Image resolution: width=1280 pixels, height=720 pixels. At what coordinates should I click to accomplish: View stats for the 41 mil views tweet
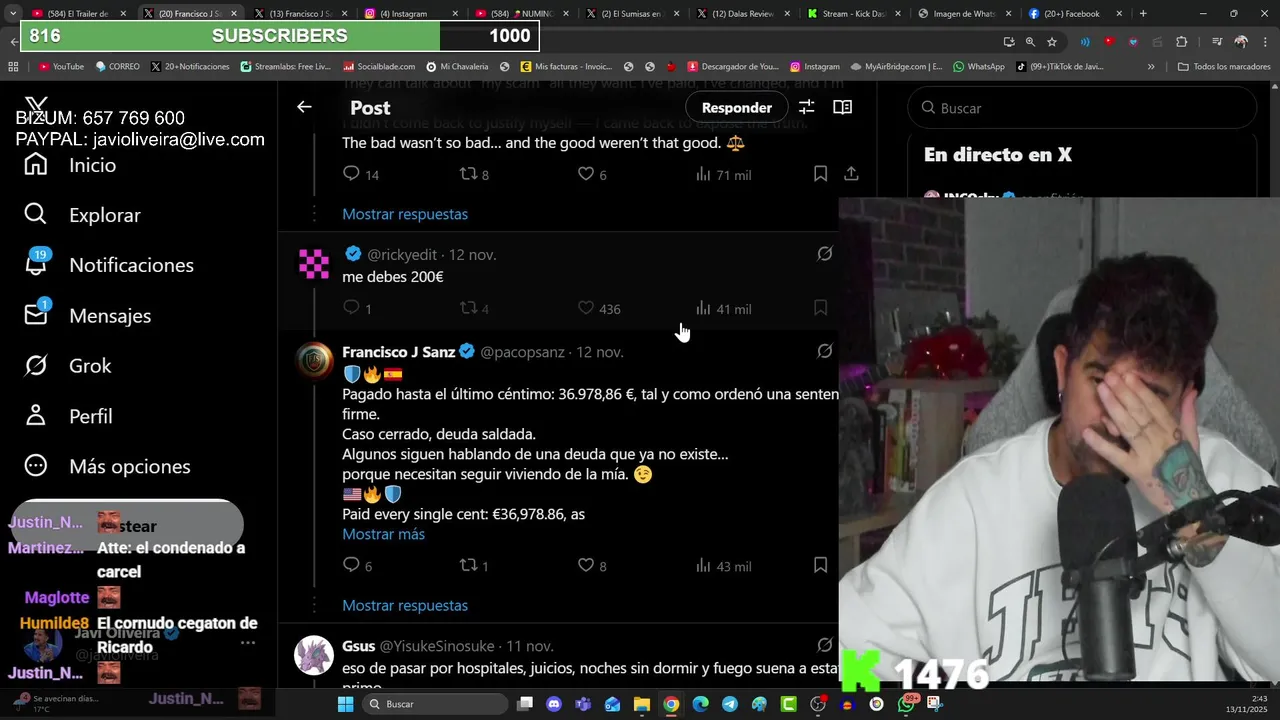723,308
